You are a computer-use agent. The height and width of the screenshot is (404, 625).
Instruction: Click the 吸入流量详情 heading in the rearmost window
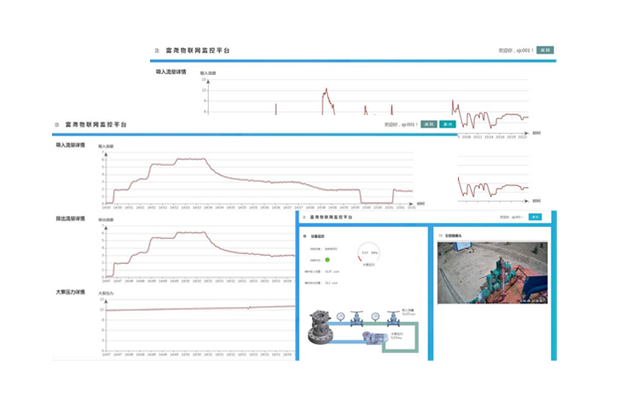coord(171,72)
